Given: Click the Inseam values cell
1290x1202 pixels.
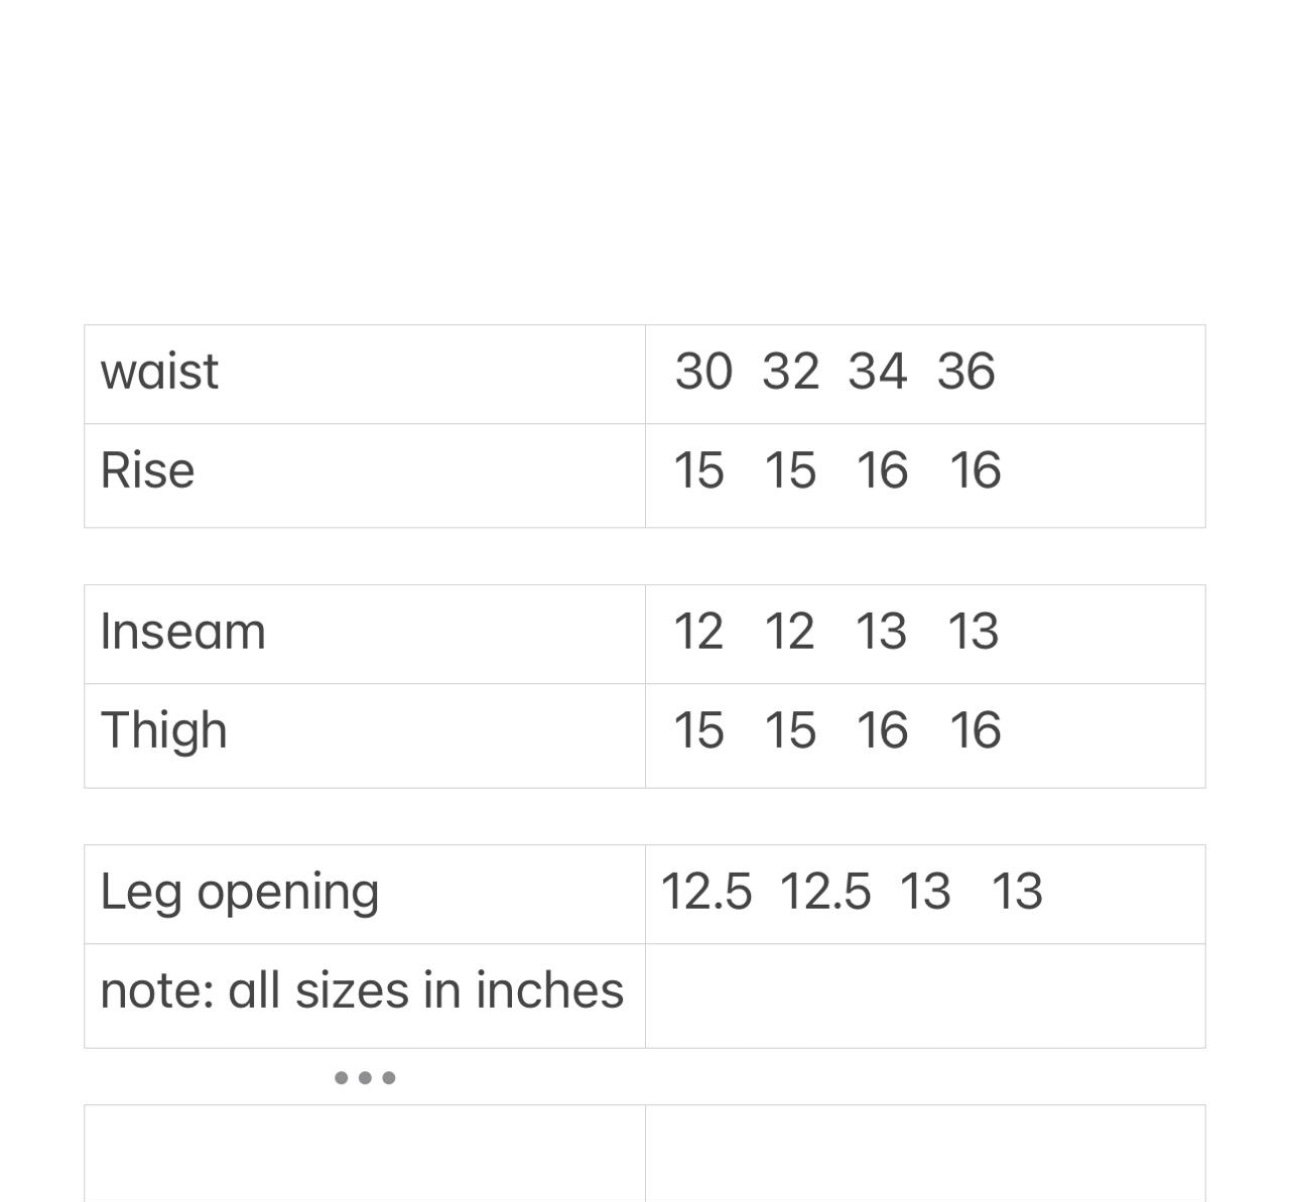Looking at the screenshot, I should 925,632.
